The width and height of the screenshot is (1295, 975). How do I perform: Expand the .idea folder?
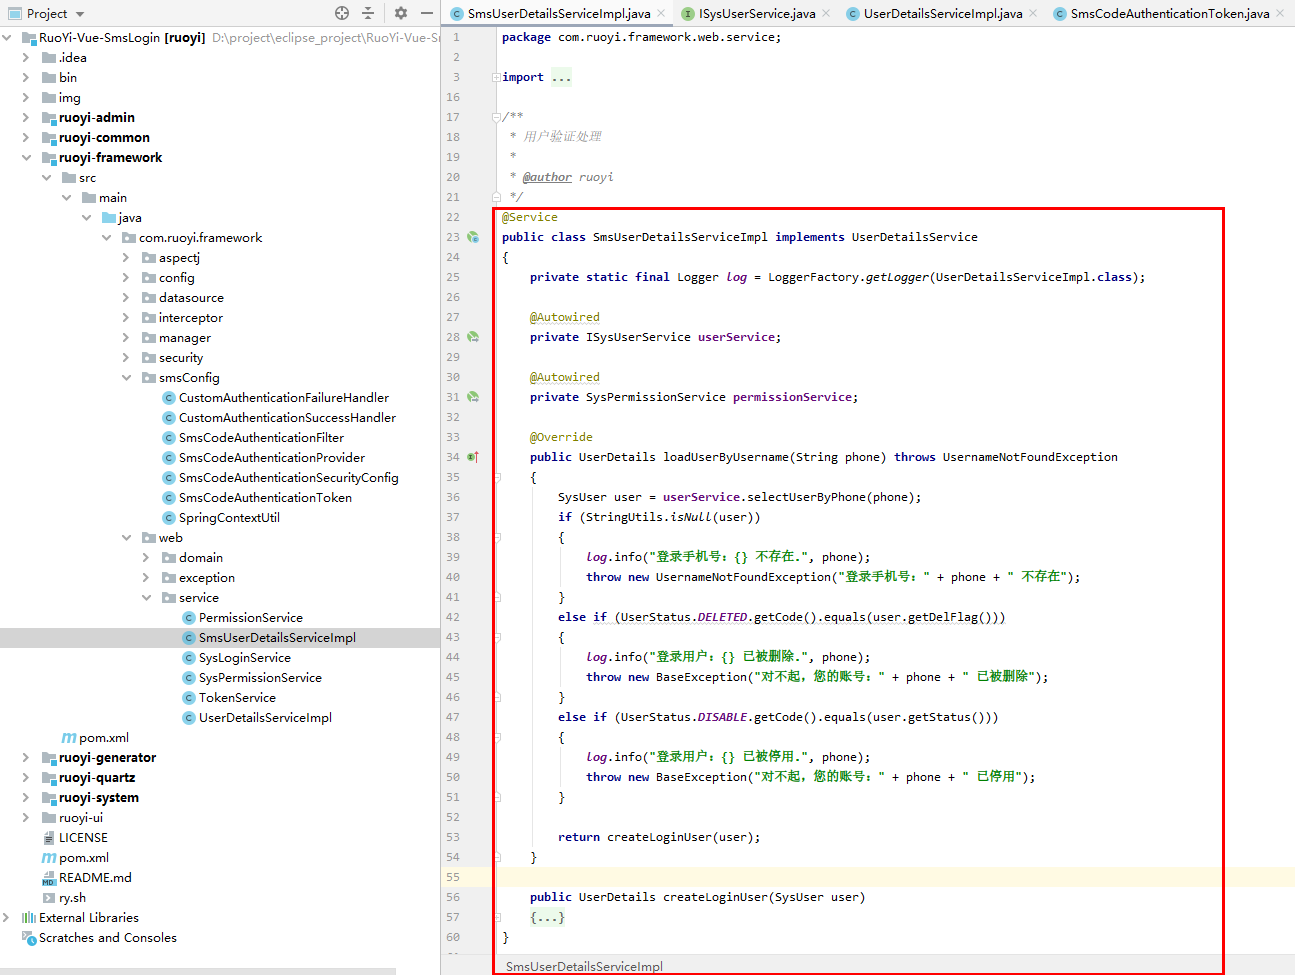tap(26, 58)
